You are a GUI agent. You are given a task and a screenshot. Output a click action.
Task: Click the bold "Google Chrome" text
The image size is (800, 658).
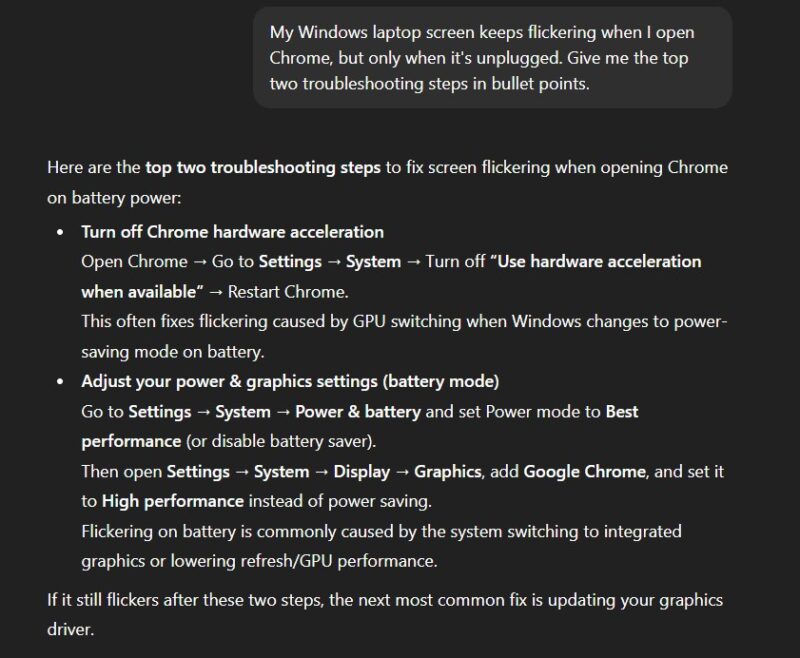585,471
